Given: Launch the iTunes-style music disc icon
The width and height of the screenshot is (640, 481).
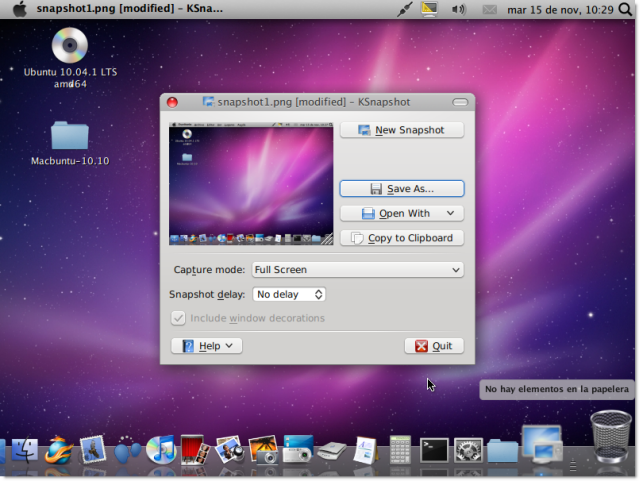Looking at the screenshot, I should coord(161,450).
